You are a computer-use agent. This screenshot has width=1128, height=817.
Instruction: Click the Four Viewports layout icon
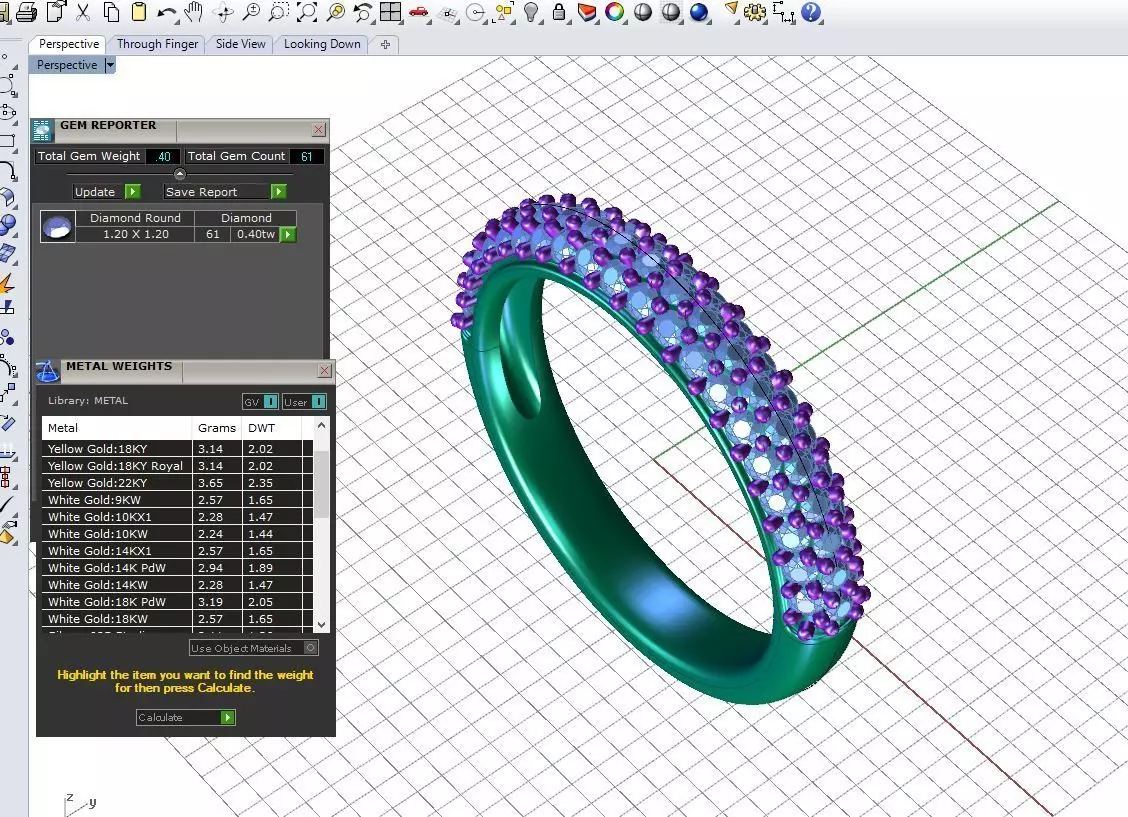pos(391,12)
